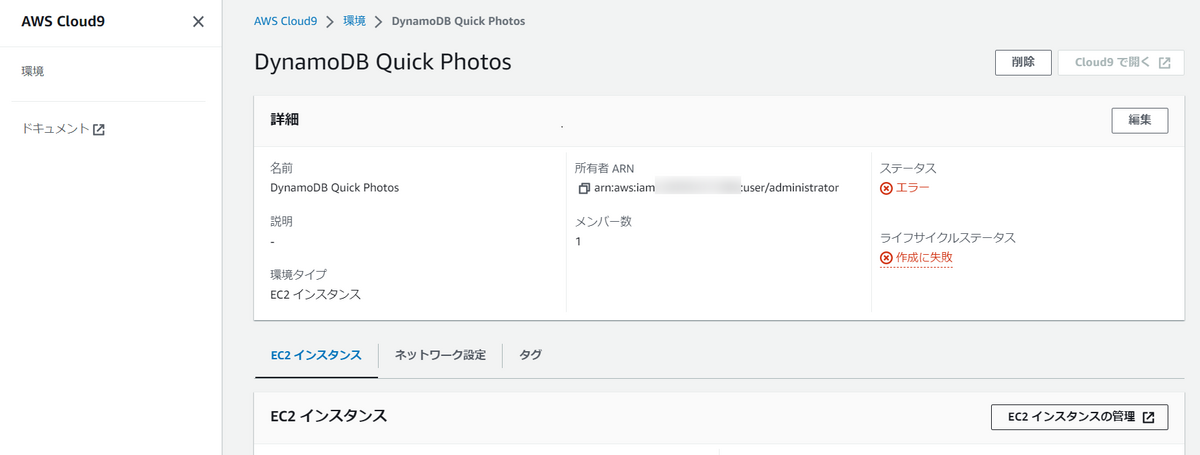This screenshot has height=455, width=1200.
Task: Click the 詳細 panel heading
Action: point(285,119)
